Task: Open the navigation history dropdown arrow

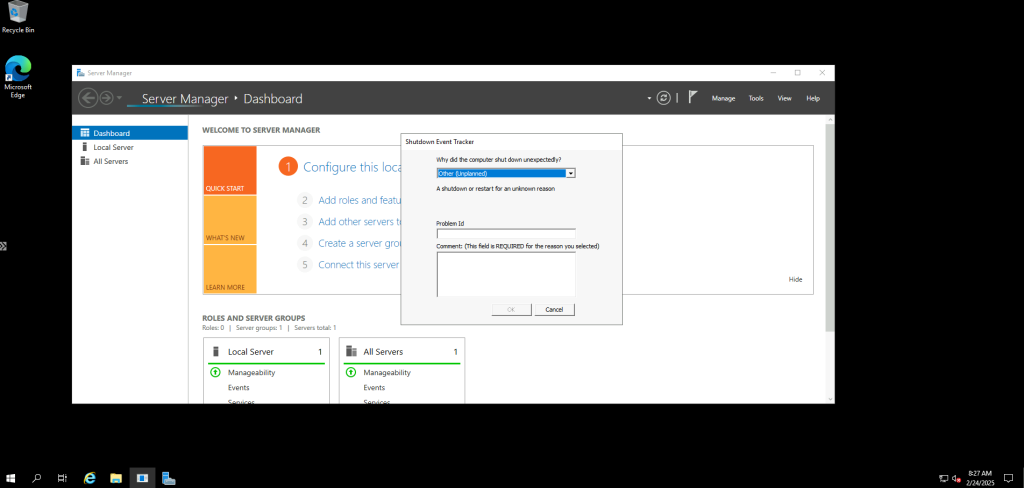Action: pyautogui.click(x=119, y=99)
